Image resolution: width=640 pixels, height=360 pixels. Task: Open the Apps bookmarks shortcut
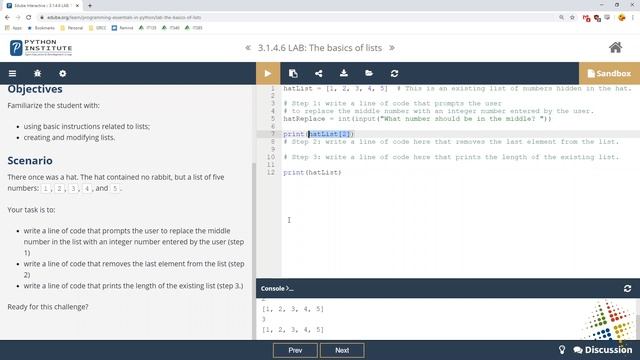[x=13, y=28]
